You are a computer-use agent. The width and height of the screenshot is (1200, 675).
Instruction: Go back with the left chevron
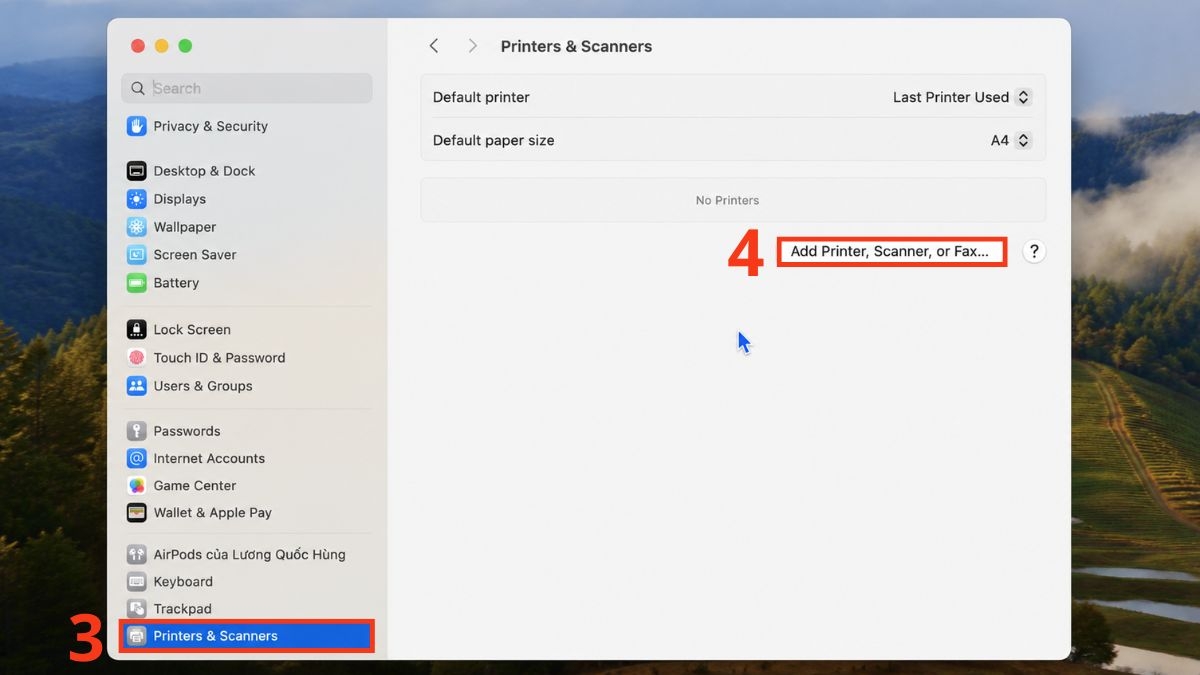(434, 46)
